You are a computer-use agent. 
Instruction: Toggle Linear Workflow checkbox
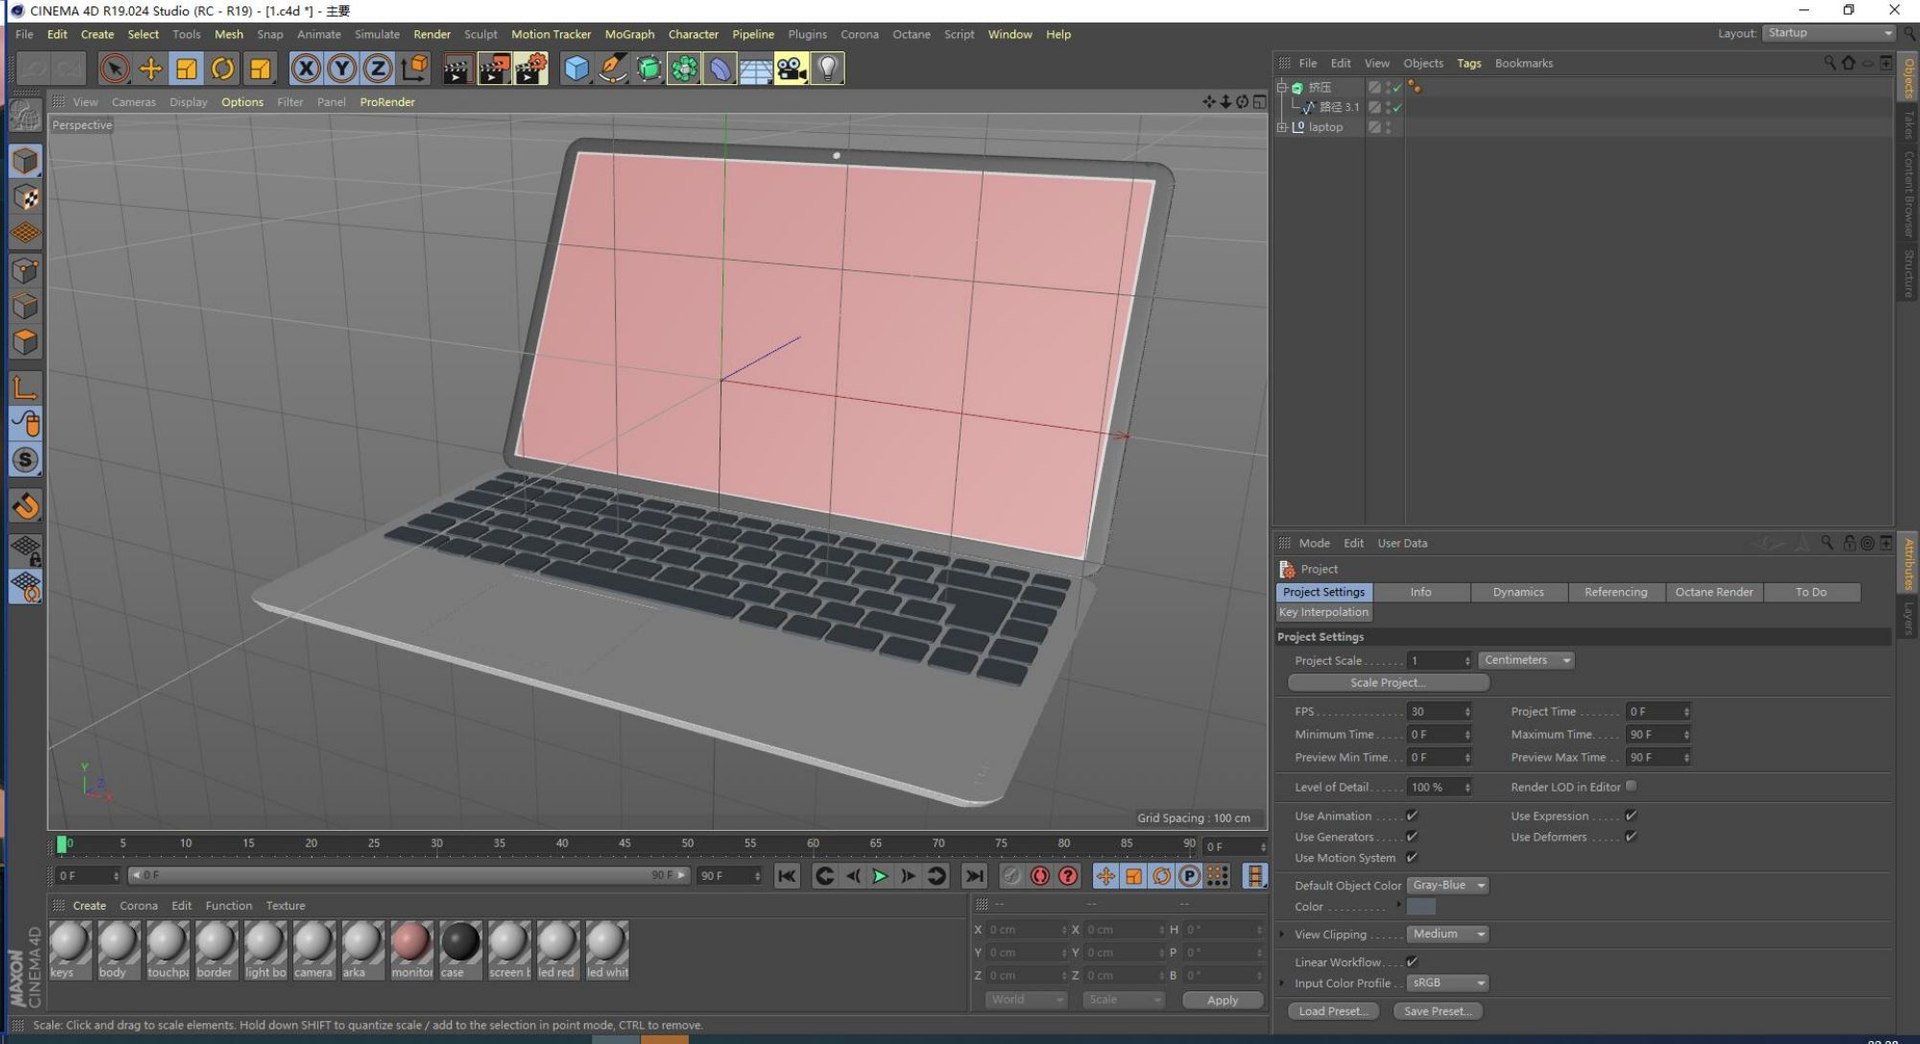(1412, 962)
